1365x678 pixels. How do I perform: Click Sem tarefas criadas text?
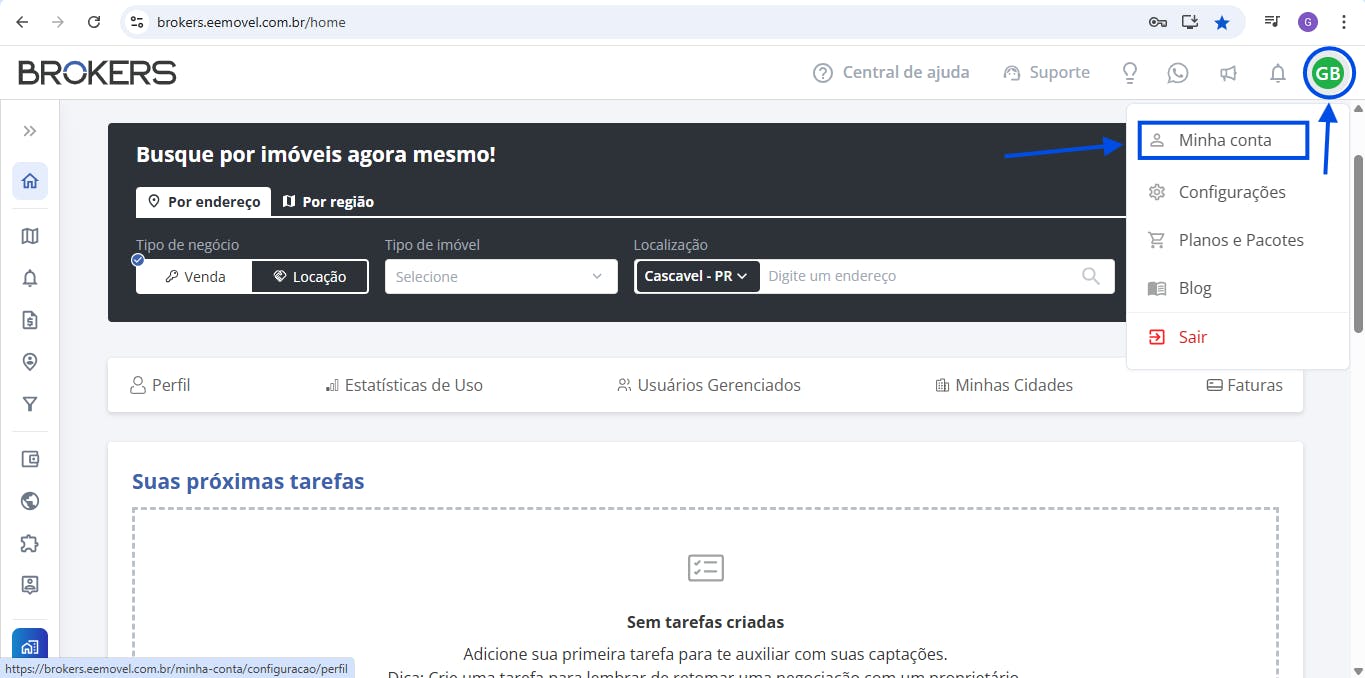pos(705,622)
